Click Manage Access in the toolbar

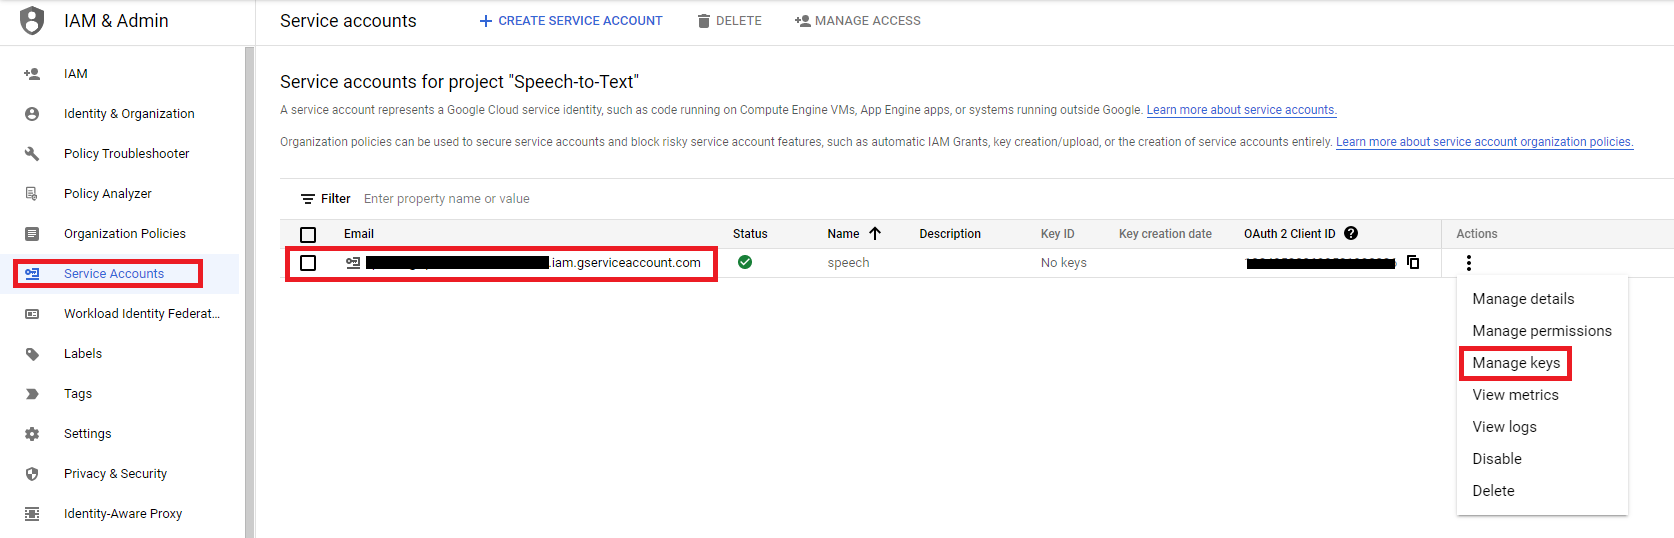(x=857, y=21)
